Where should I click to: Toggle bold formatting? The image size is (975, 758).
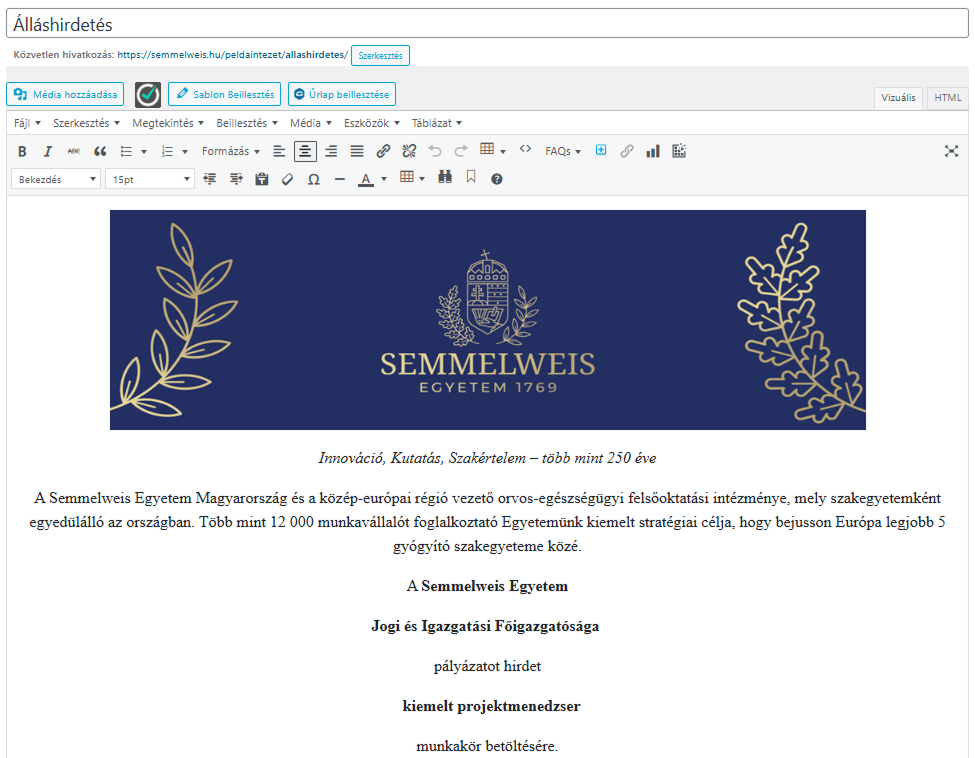point(22,151)
